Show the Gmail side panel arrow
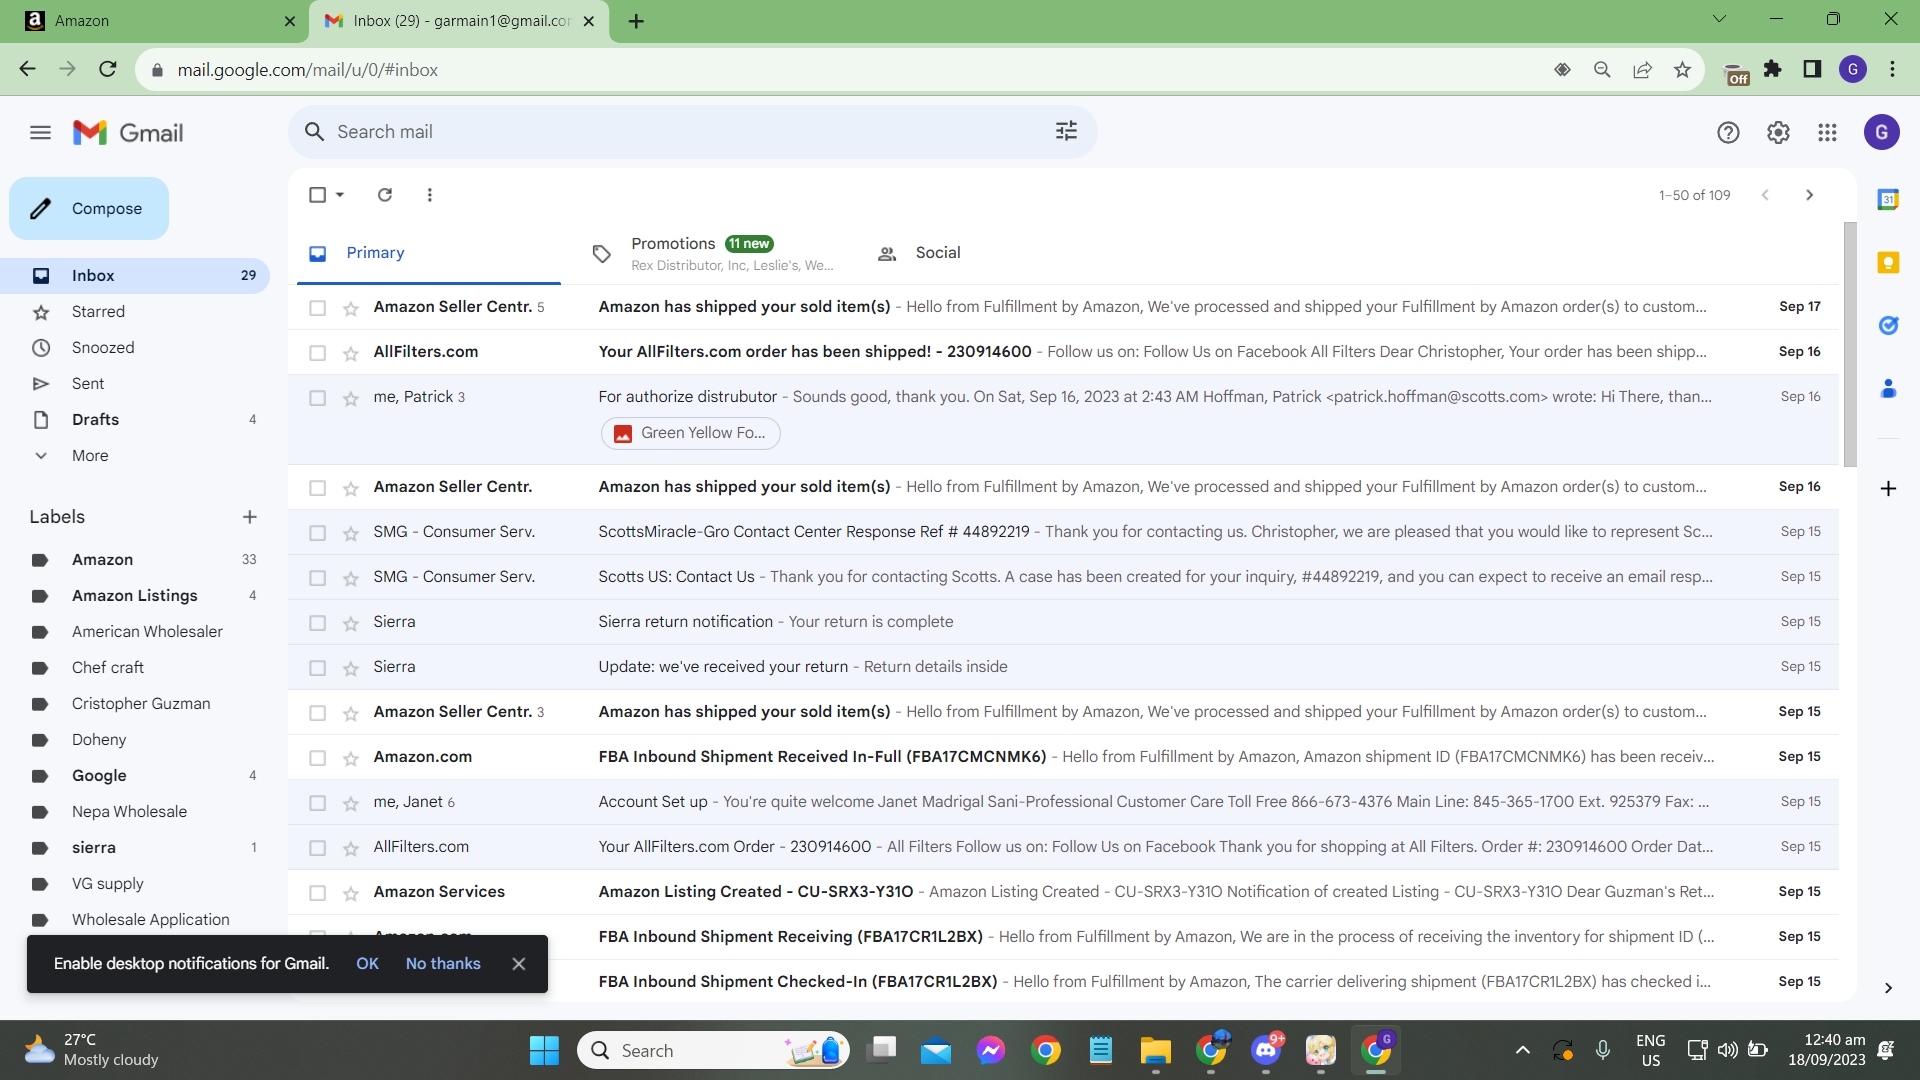 1888,988
